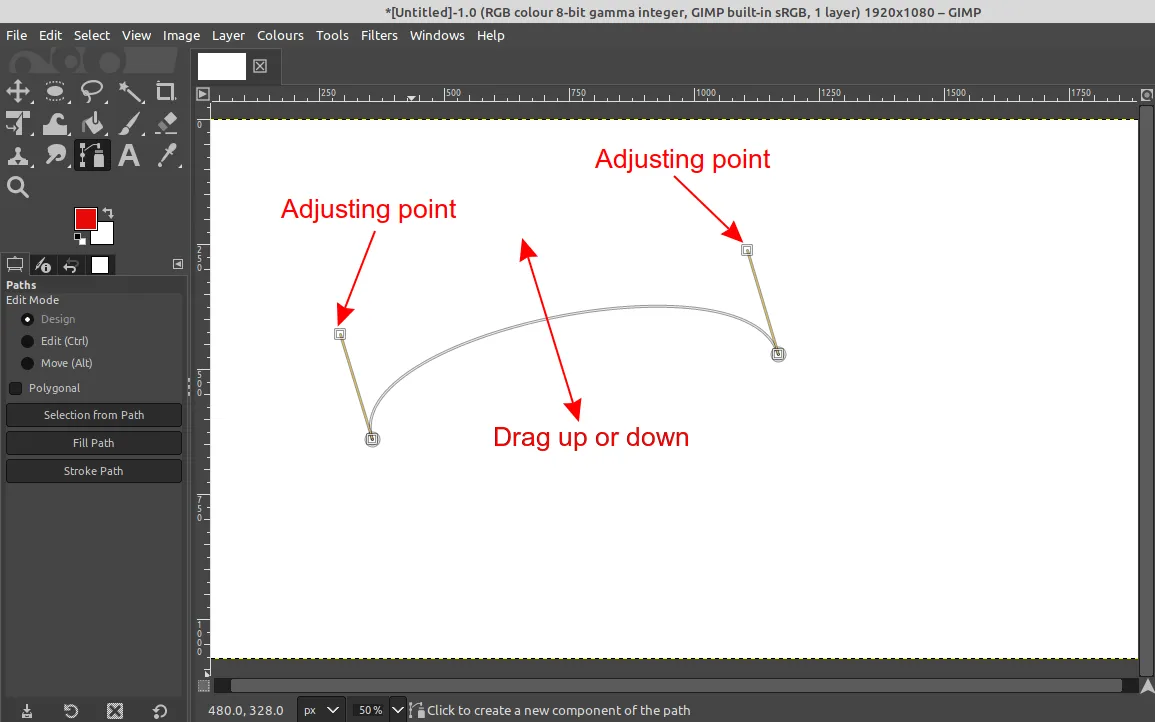Viewport: 1155px width, 722px height.
Task: Open the Colours menu
Action: coord(280,35)
